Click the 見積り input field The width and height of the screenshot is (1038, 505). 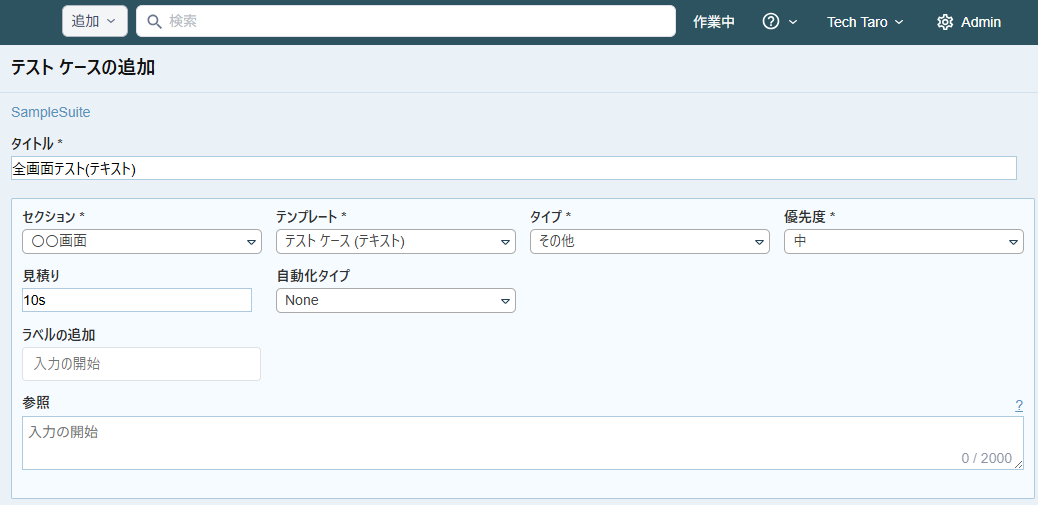pos(137,300)
